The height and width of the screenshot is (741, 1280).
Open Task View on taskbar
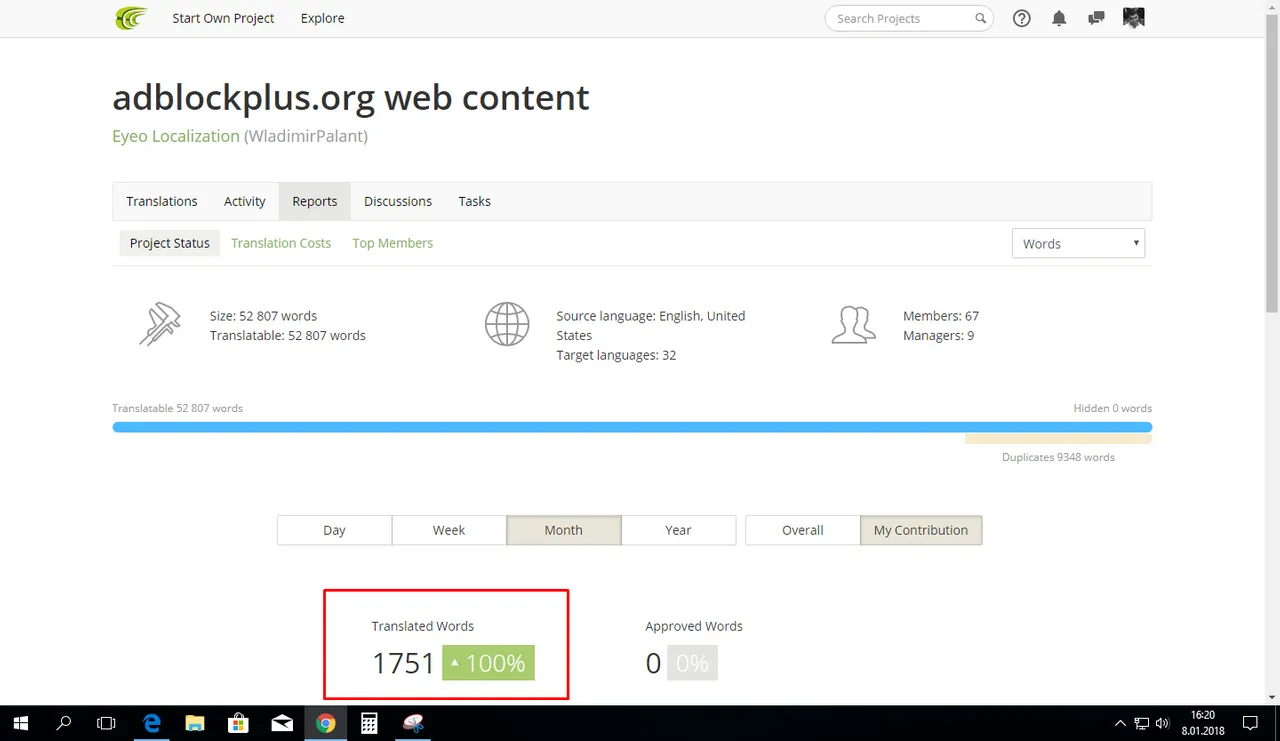pos(106,723)
